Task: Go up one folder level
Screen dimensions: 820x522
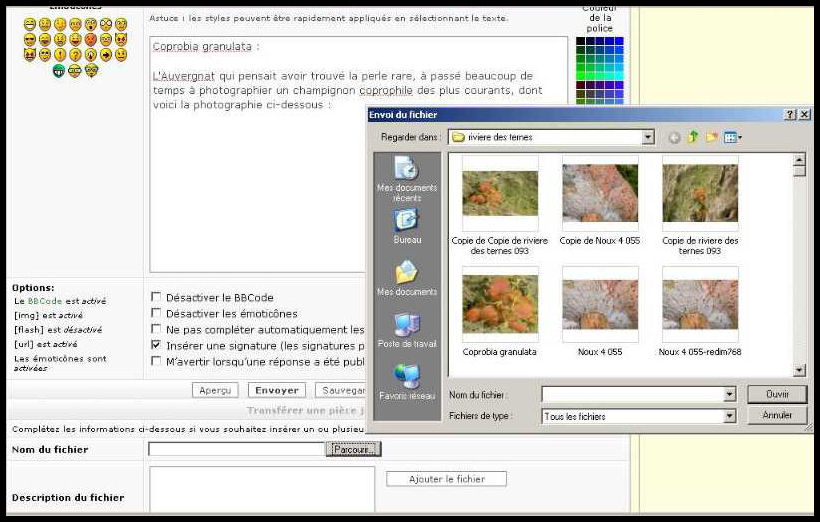Action: coord(693,137)
